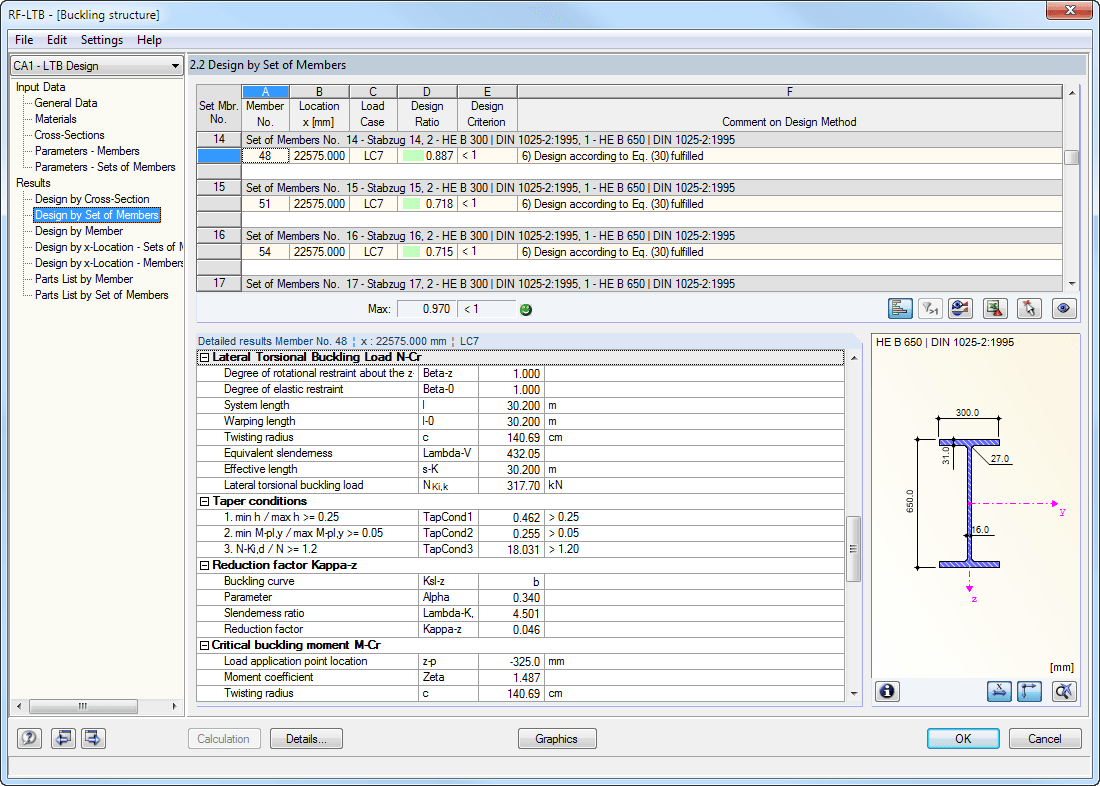Export the table to Excel
1100x786 pixels.
click(x=995, y=309)
